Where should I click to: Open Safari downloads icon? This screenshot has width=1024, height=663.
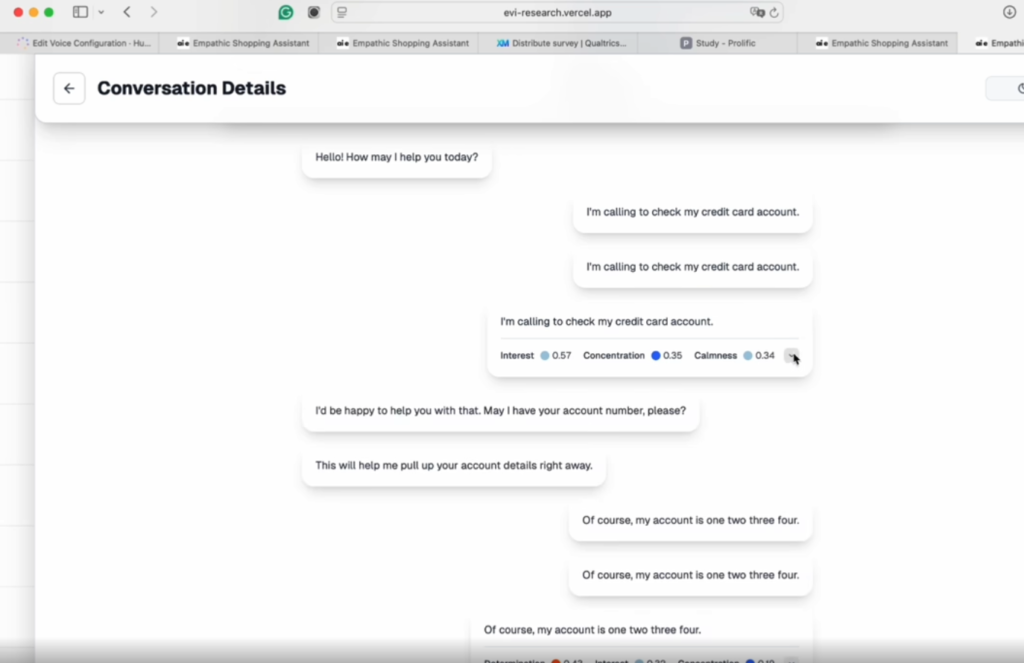pyautogui.click(x=1009, y=12)
